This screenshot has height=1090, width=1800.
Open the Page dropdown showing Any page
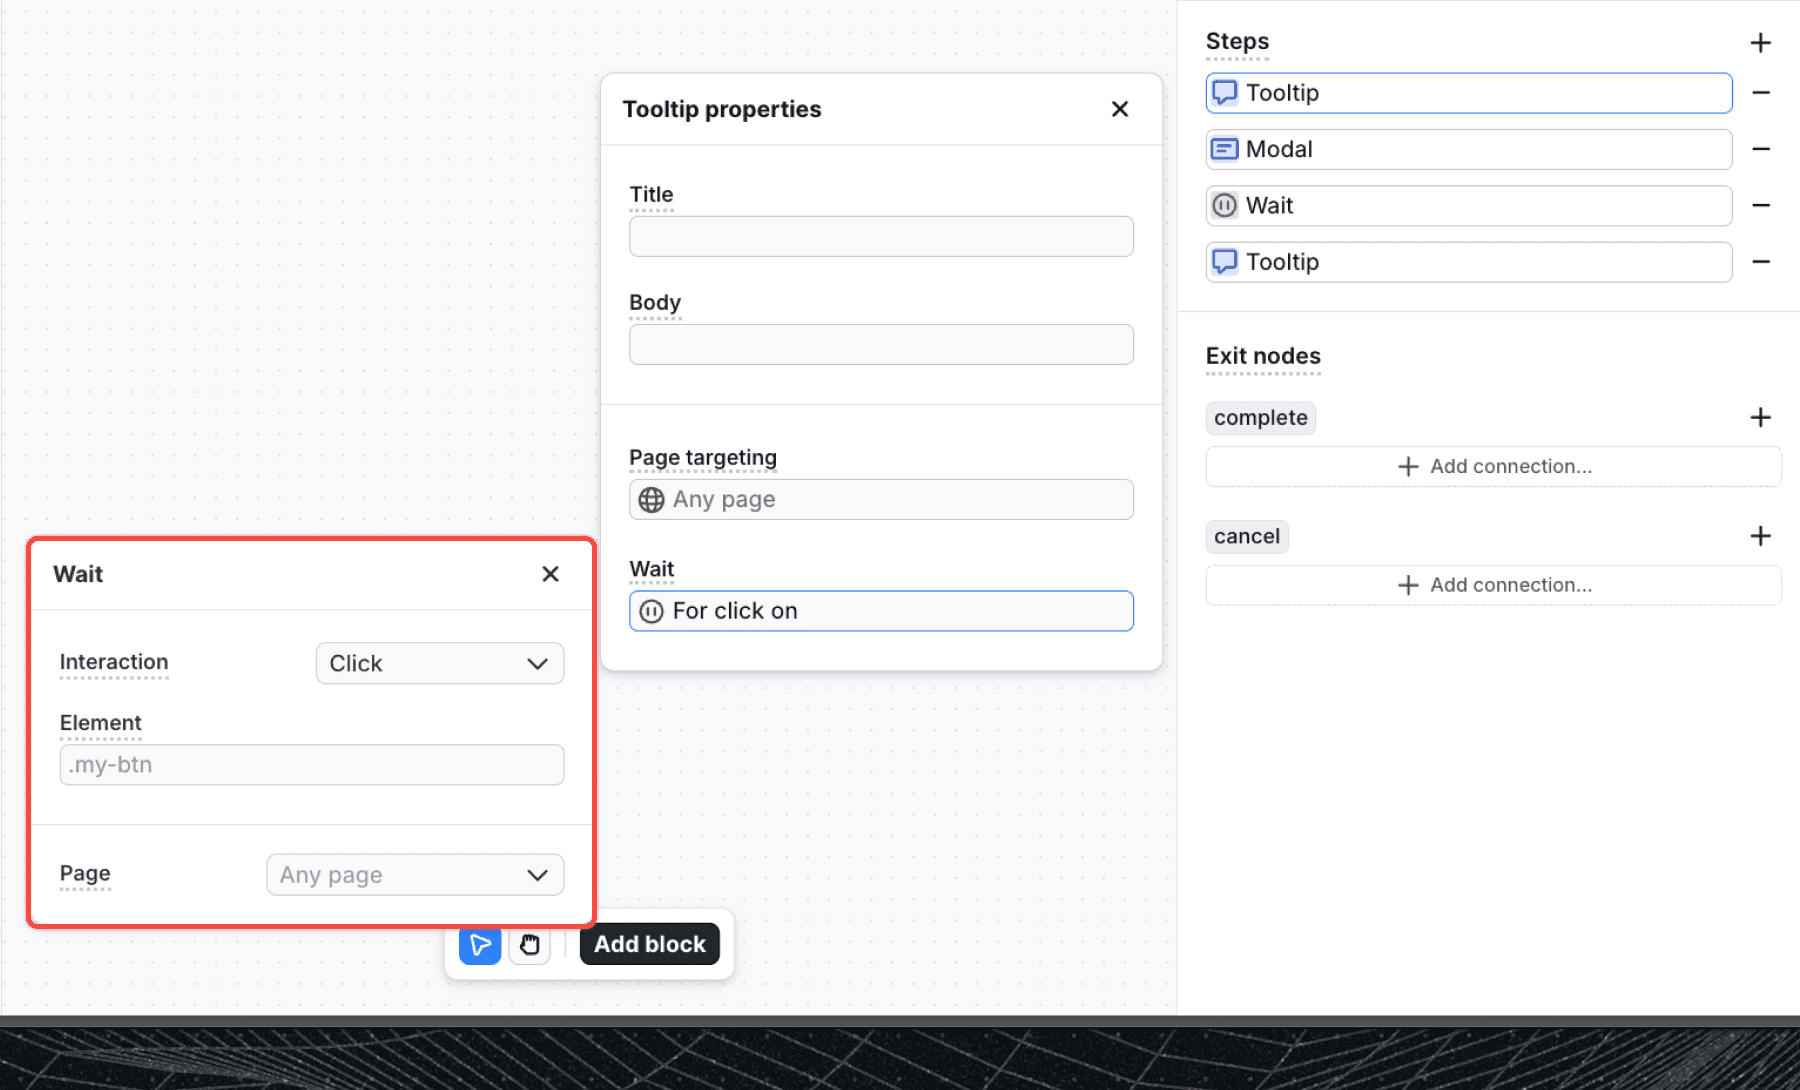pos(414,875)
